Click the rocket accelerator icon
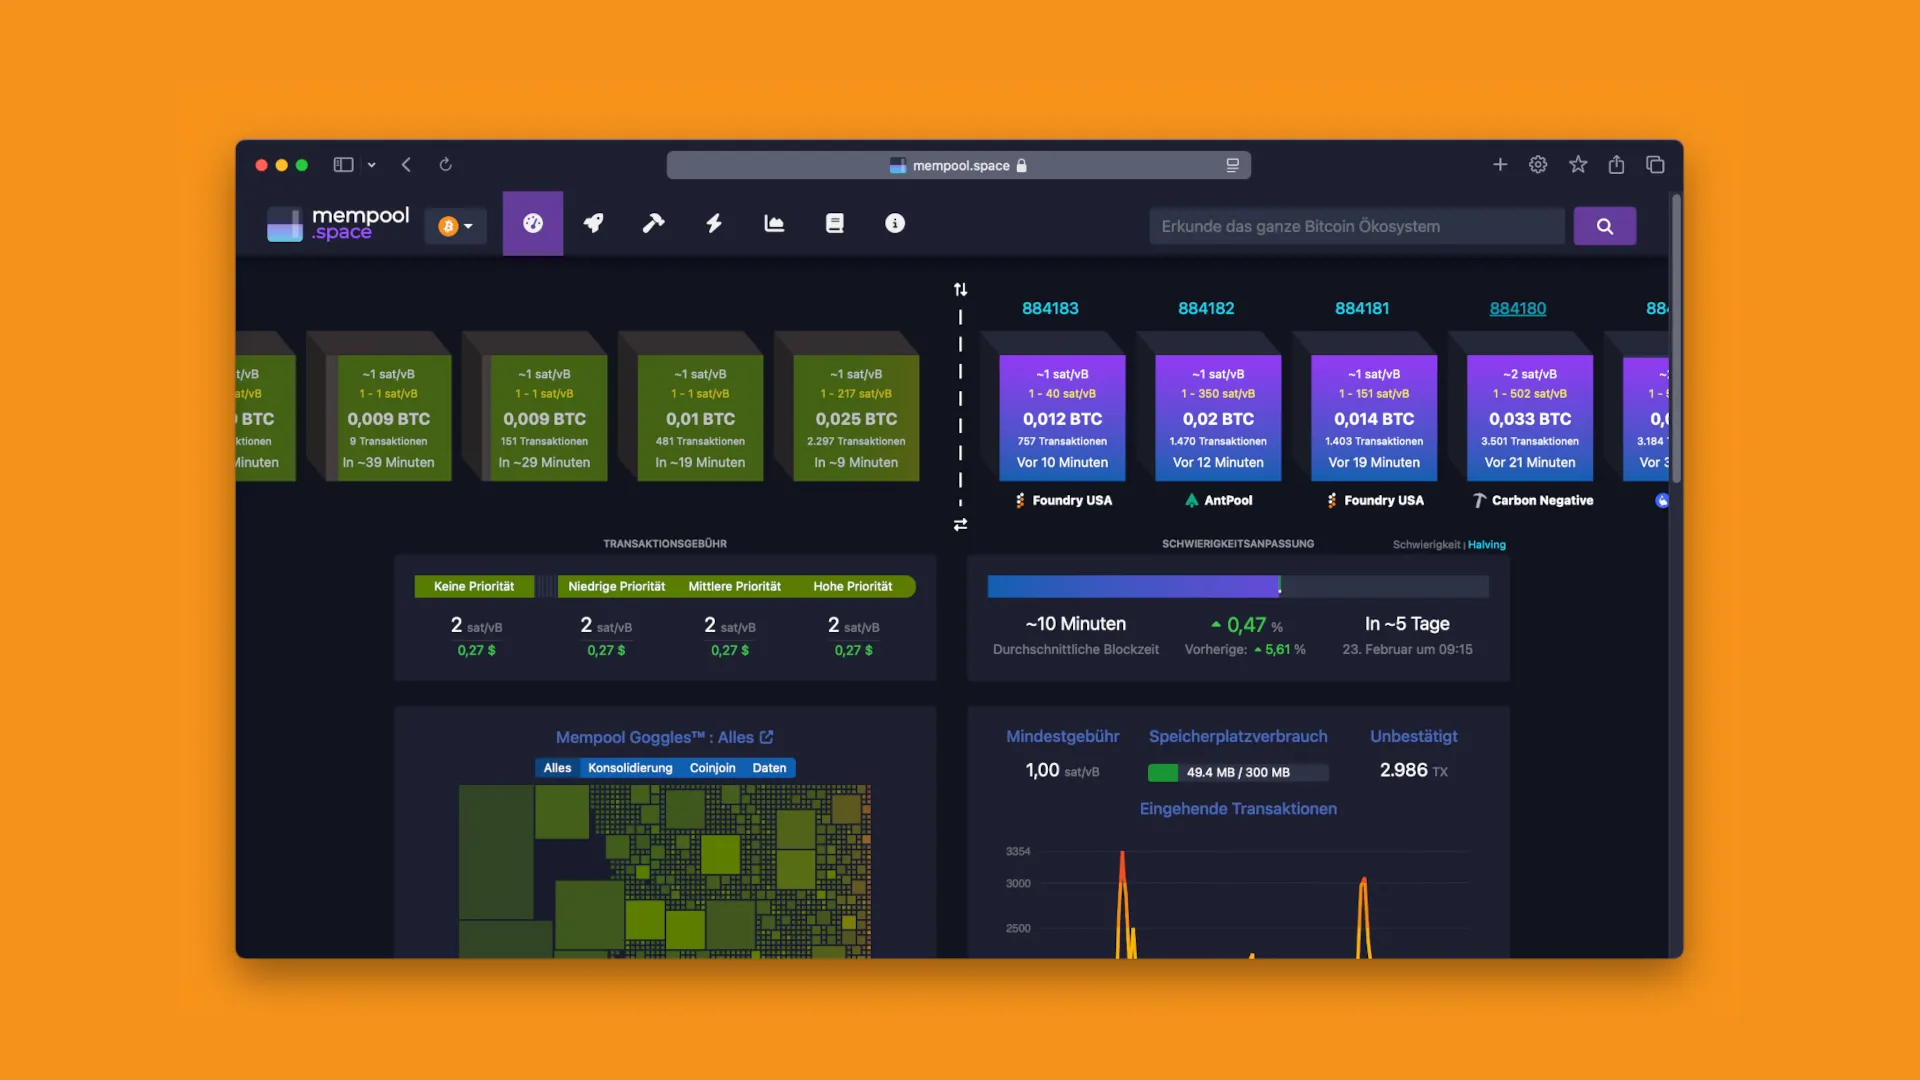 pyautogui.click(x=593, y=224)
